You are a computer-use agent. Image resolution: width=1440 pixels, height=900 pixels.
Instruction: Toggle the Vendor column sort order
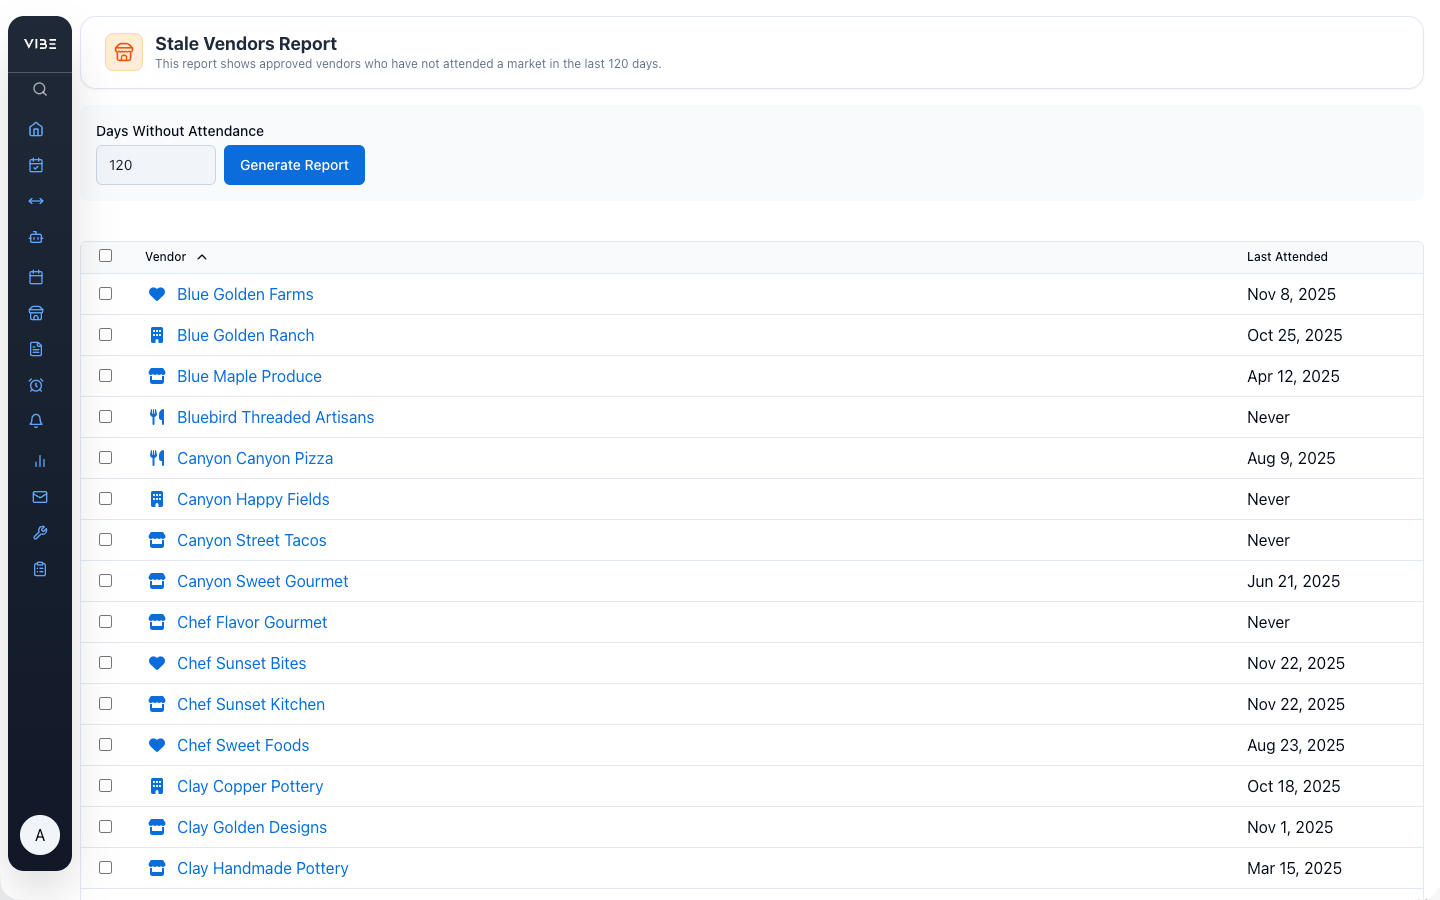[176, 256]
